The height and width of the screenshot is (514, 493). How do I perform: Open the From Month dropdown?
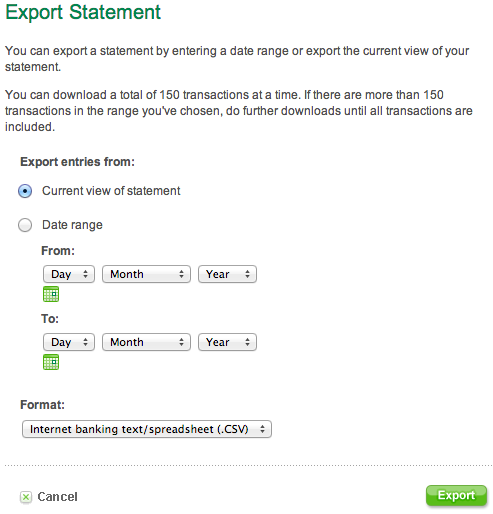coord(146,274)
